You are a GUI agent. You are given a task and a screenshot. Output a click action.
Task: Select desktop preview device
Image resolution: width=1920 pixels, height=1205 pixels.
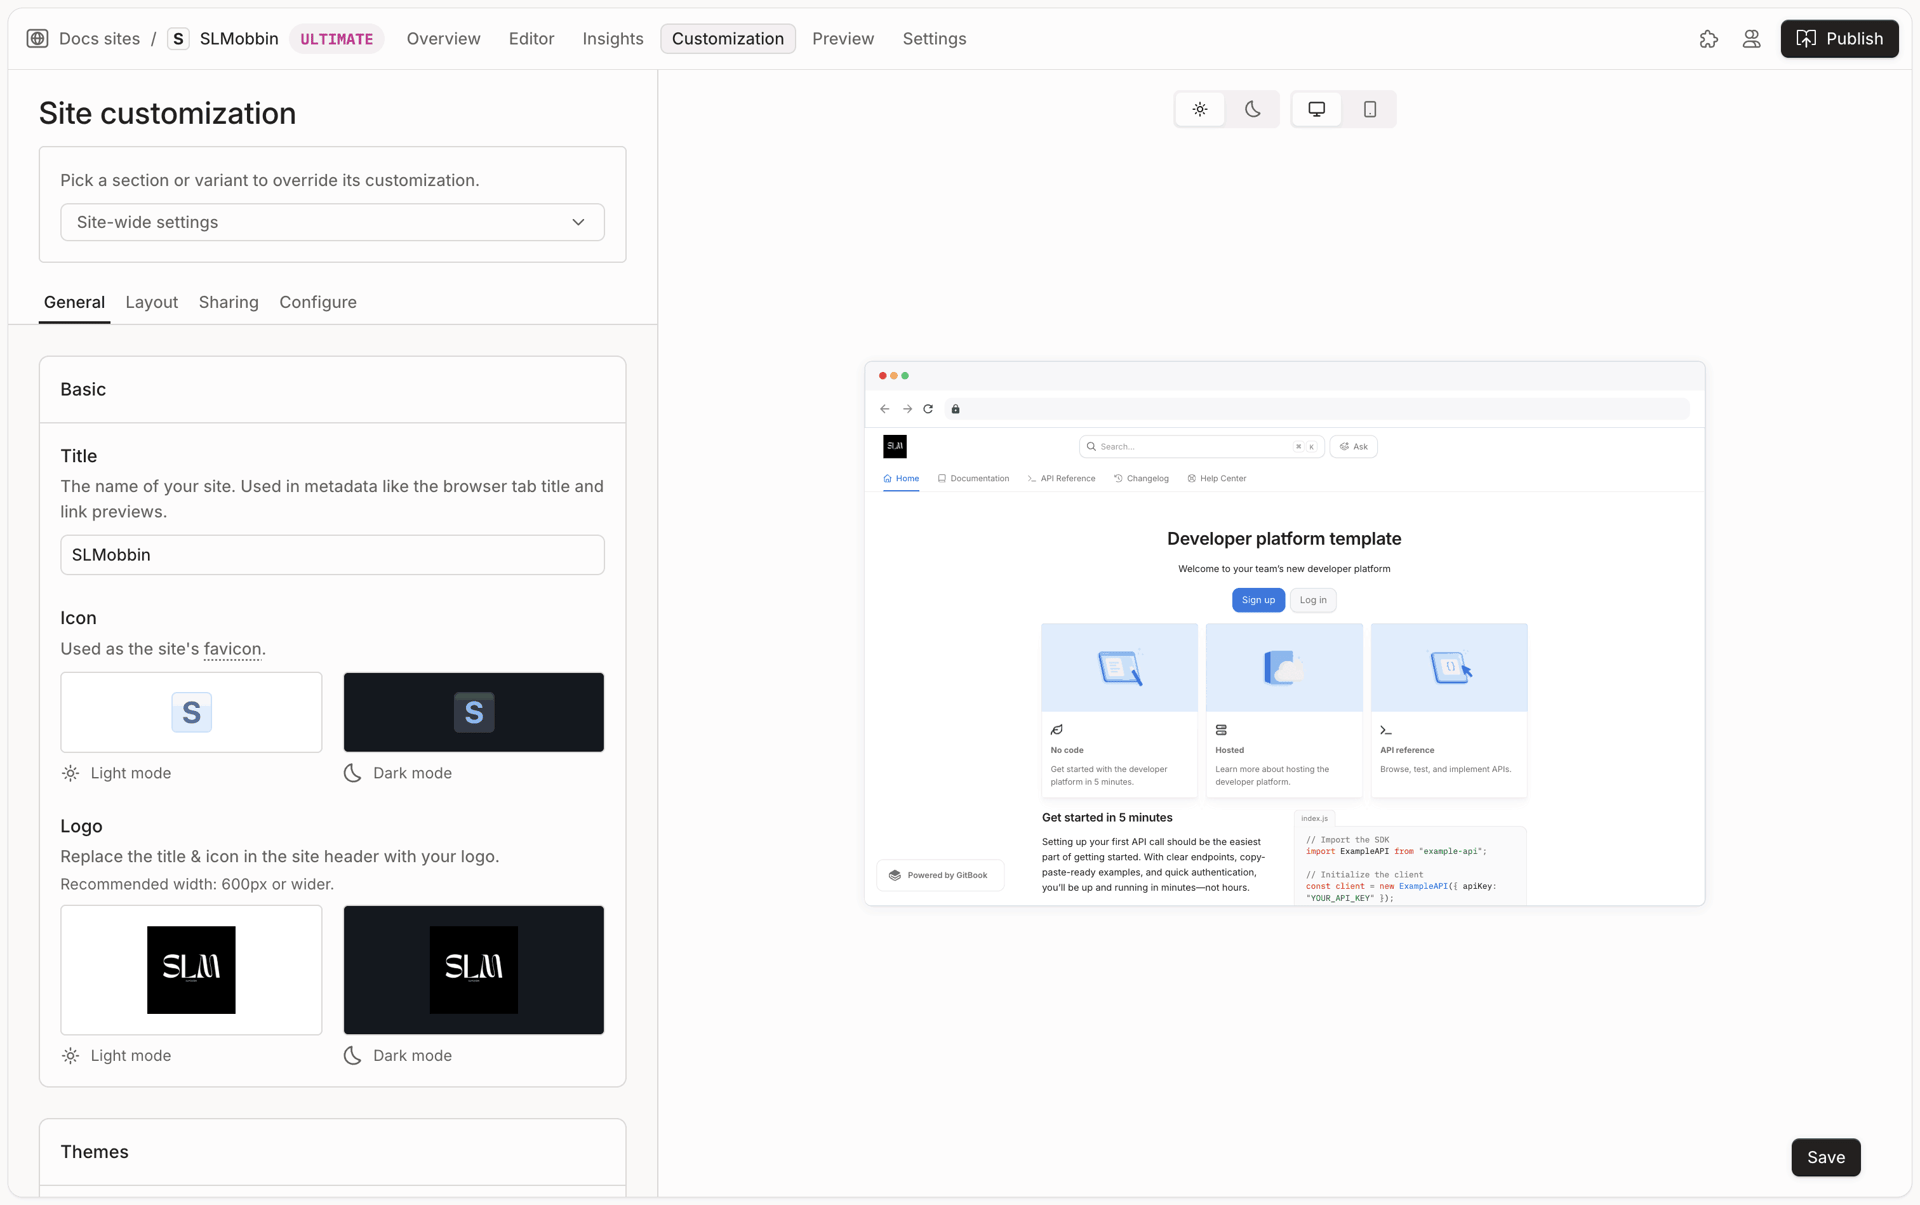coord(1317,109)
